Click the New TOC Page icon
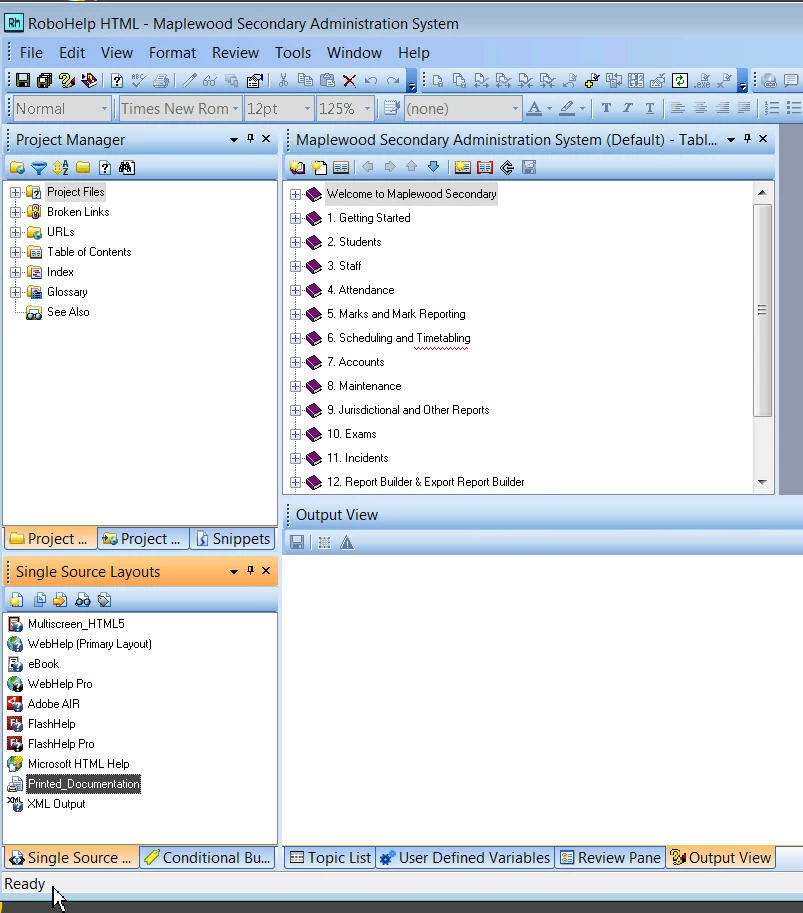Viewport: 803px width, 913px height. point(319,168)
